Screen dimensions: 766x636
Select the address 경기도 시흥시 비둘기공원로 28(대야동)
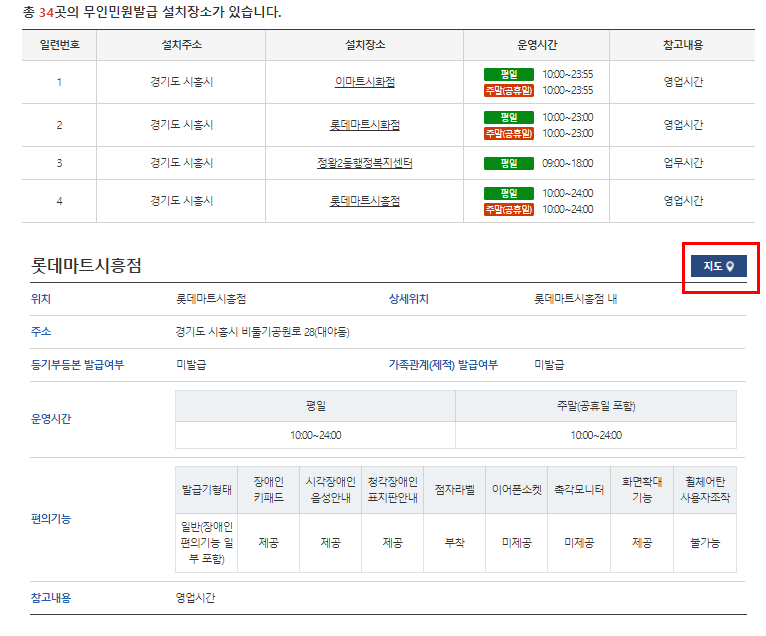tap(262, 332)
